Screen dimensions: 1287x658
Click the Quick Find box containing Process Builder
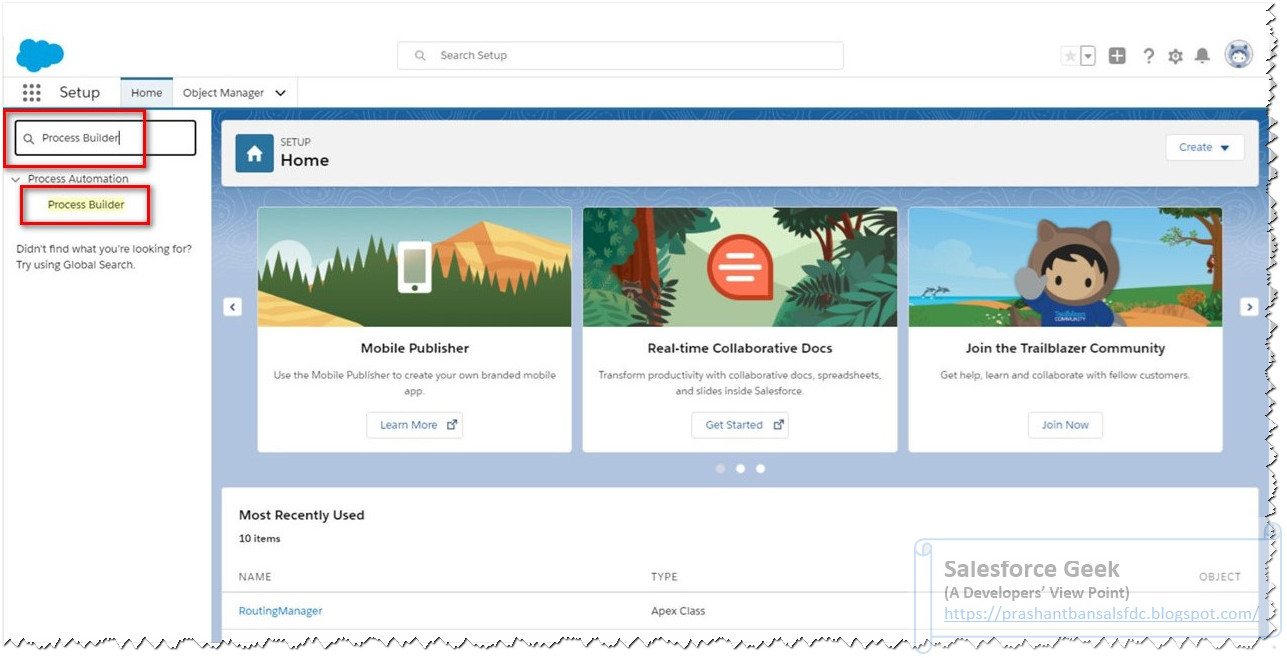(x=105, y=138)
